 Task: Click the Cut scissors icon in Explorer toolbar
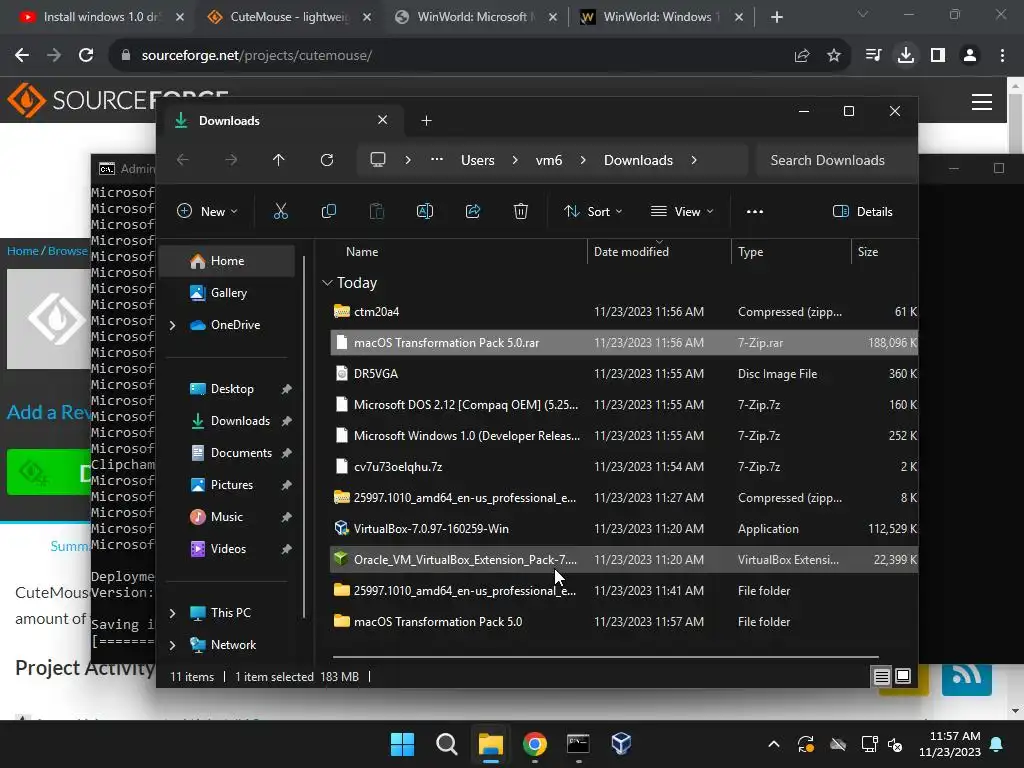(x=280, y=211)
